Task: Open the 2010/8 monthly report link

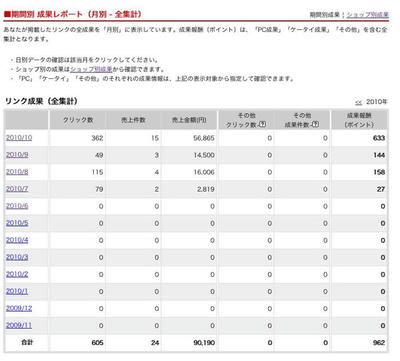Action: coord(17,172)
